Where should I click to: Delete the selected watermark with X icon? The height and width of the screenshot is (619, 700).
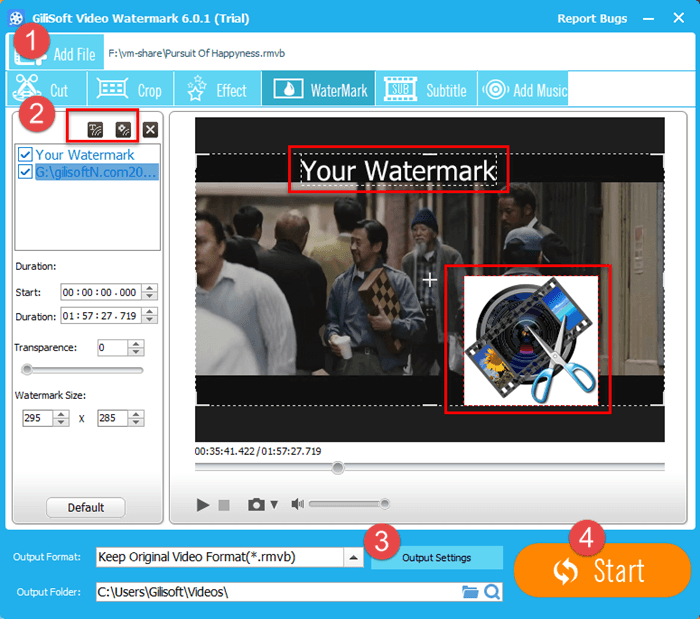[150, 129]
